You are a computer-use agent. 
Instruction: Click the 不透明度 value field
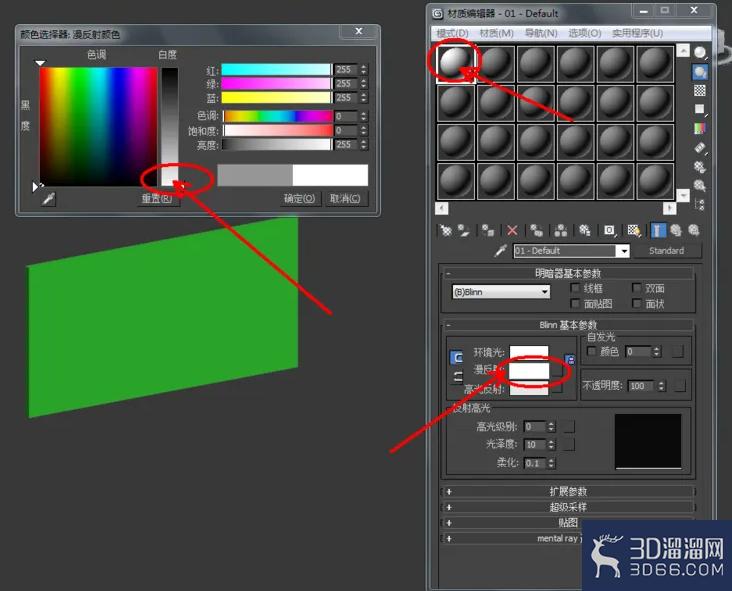642,386
